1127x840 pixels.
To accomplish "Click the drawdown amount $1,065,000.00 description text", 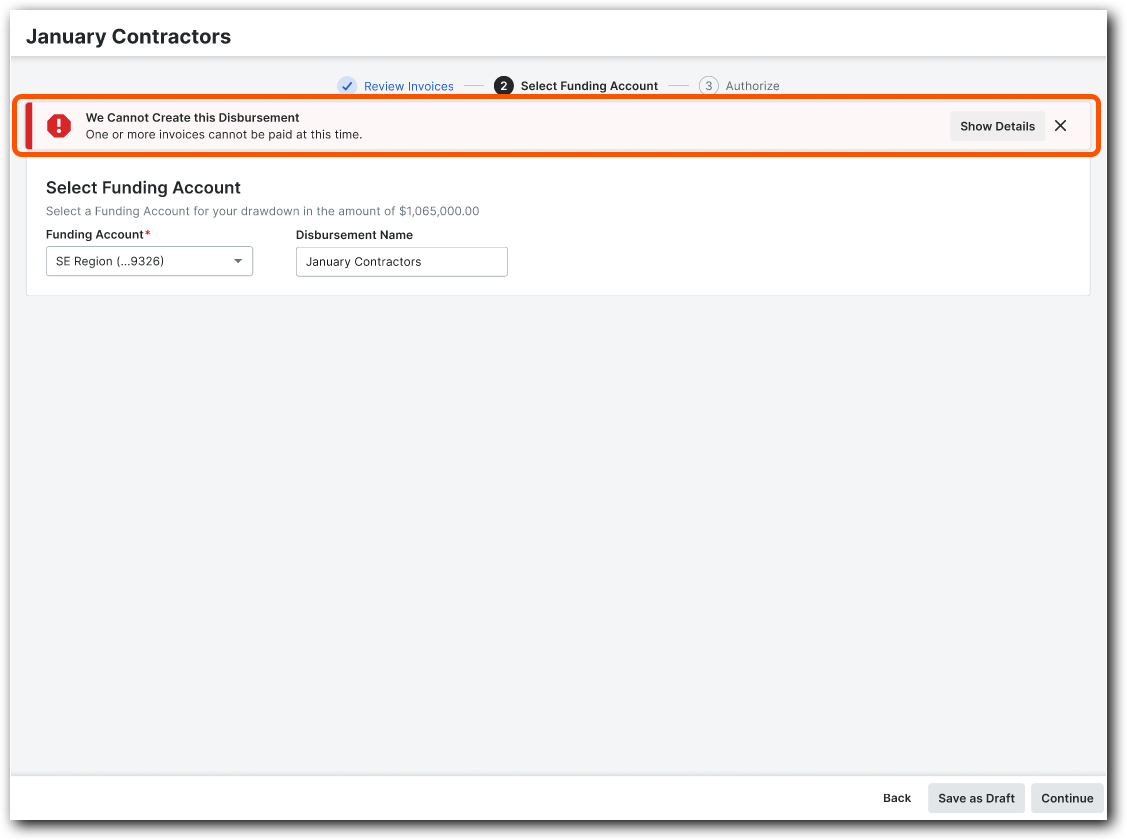I will click(262, 211).
